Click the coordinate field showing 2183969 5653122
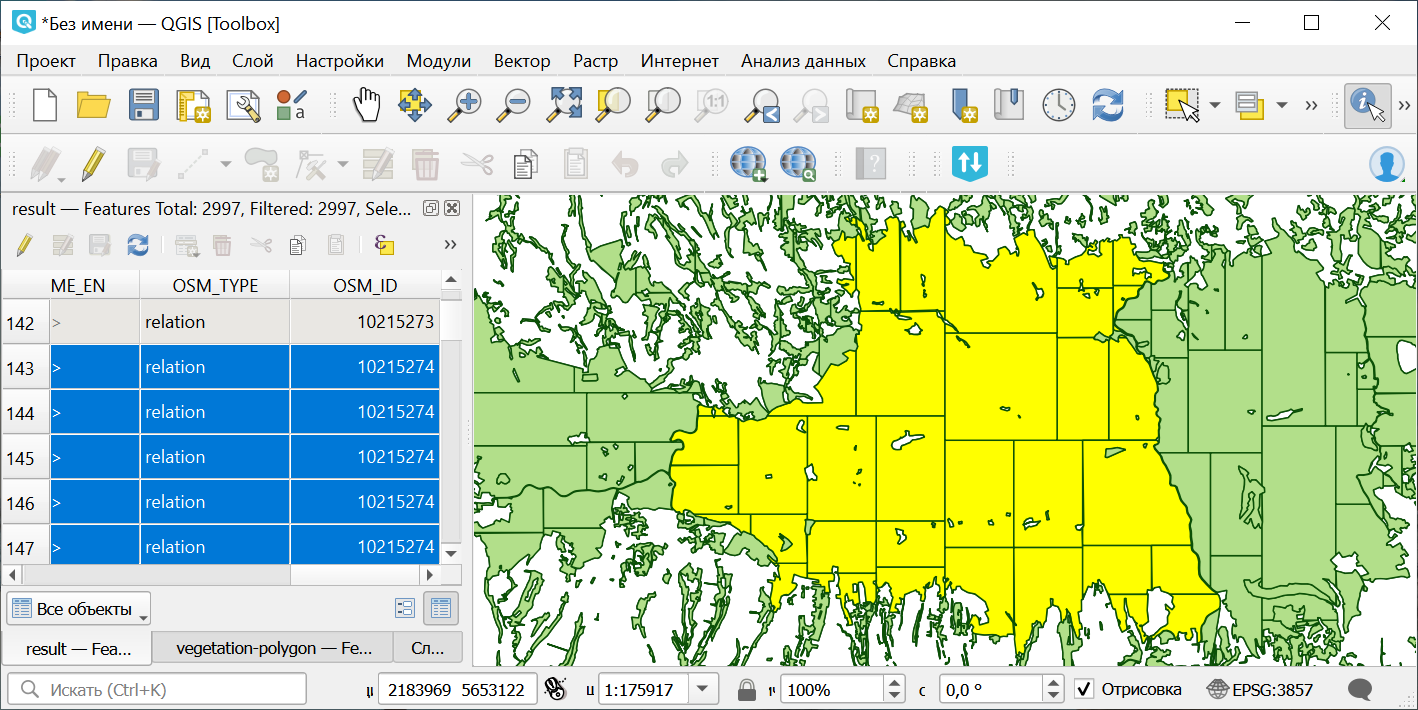 [x=456, y=689]
